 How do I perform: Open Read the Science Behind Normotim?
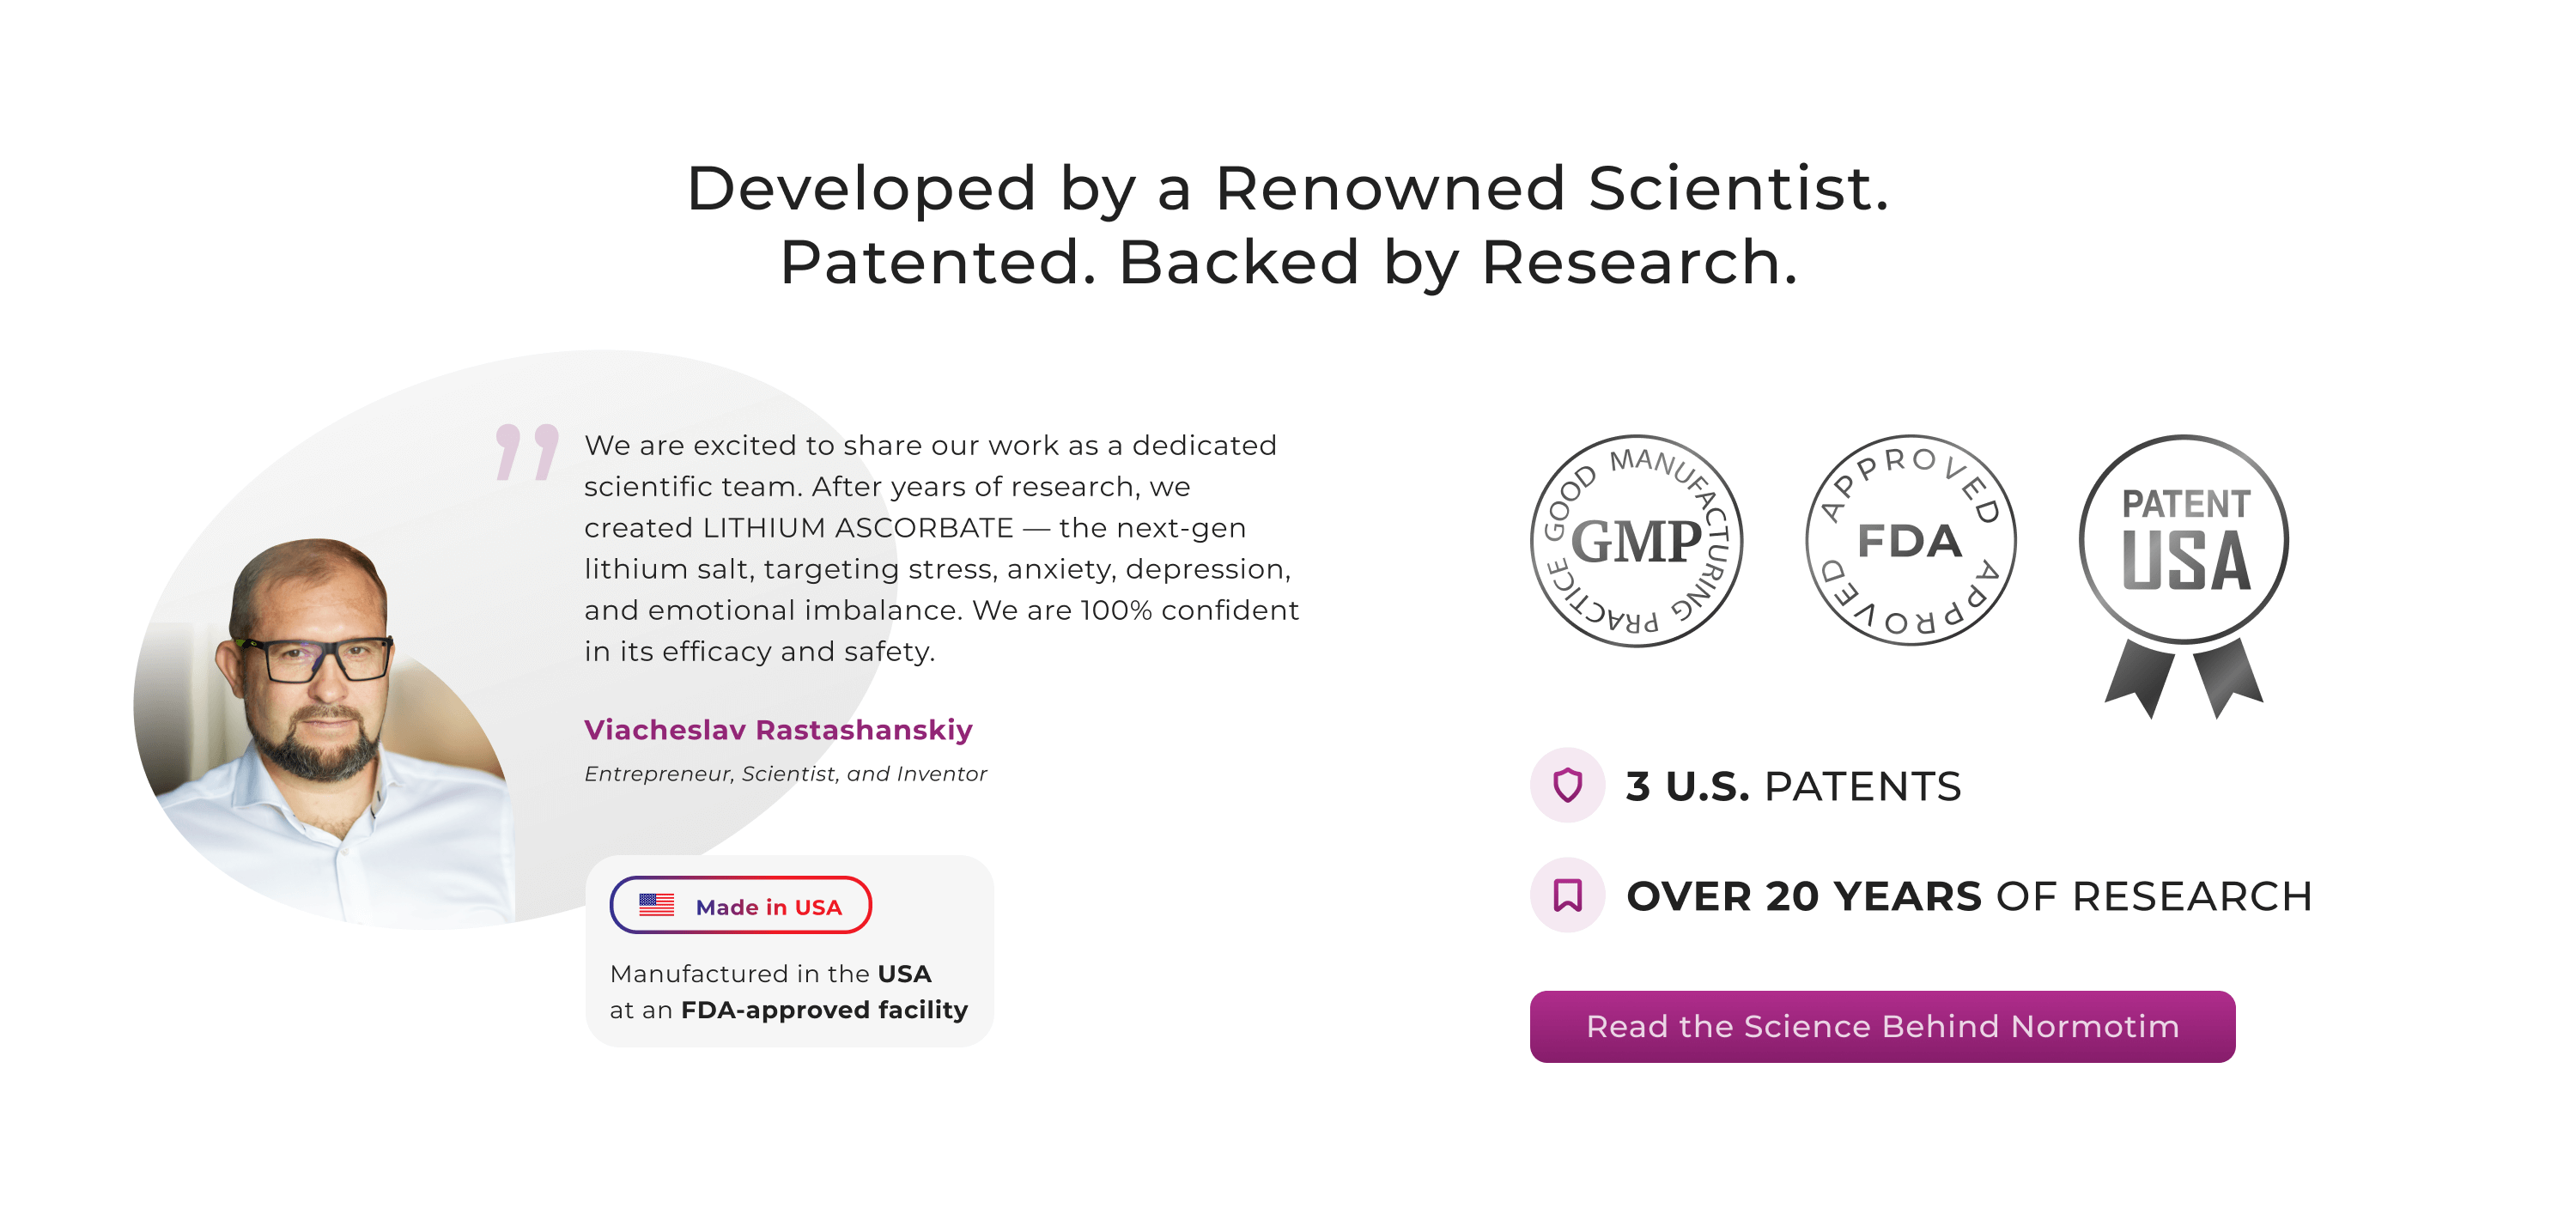[x=1882, y=1026]
